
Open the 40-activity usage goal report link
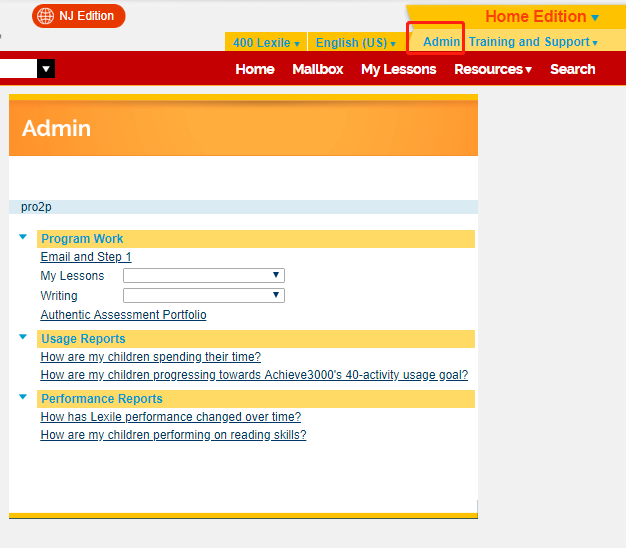pyautogui.click(x=254, y=374)
